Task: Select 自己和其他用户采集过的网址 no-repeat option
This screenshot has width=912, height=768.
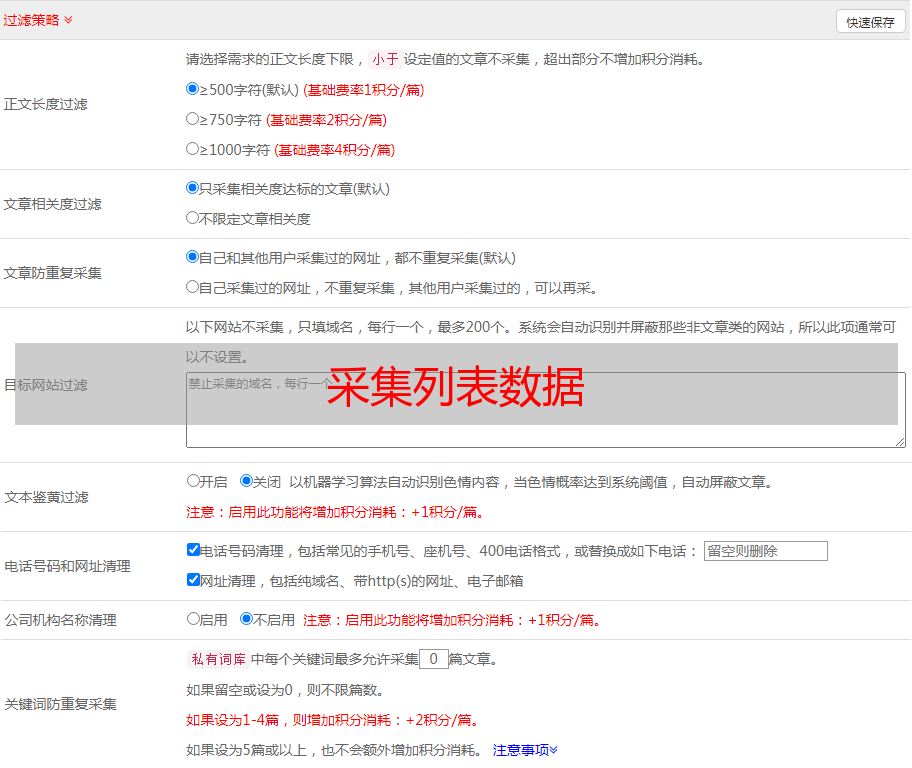Action: click(193, 257)
